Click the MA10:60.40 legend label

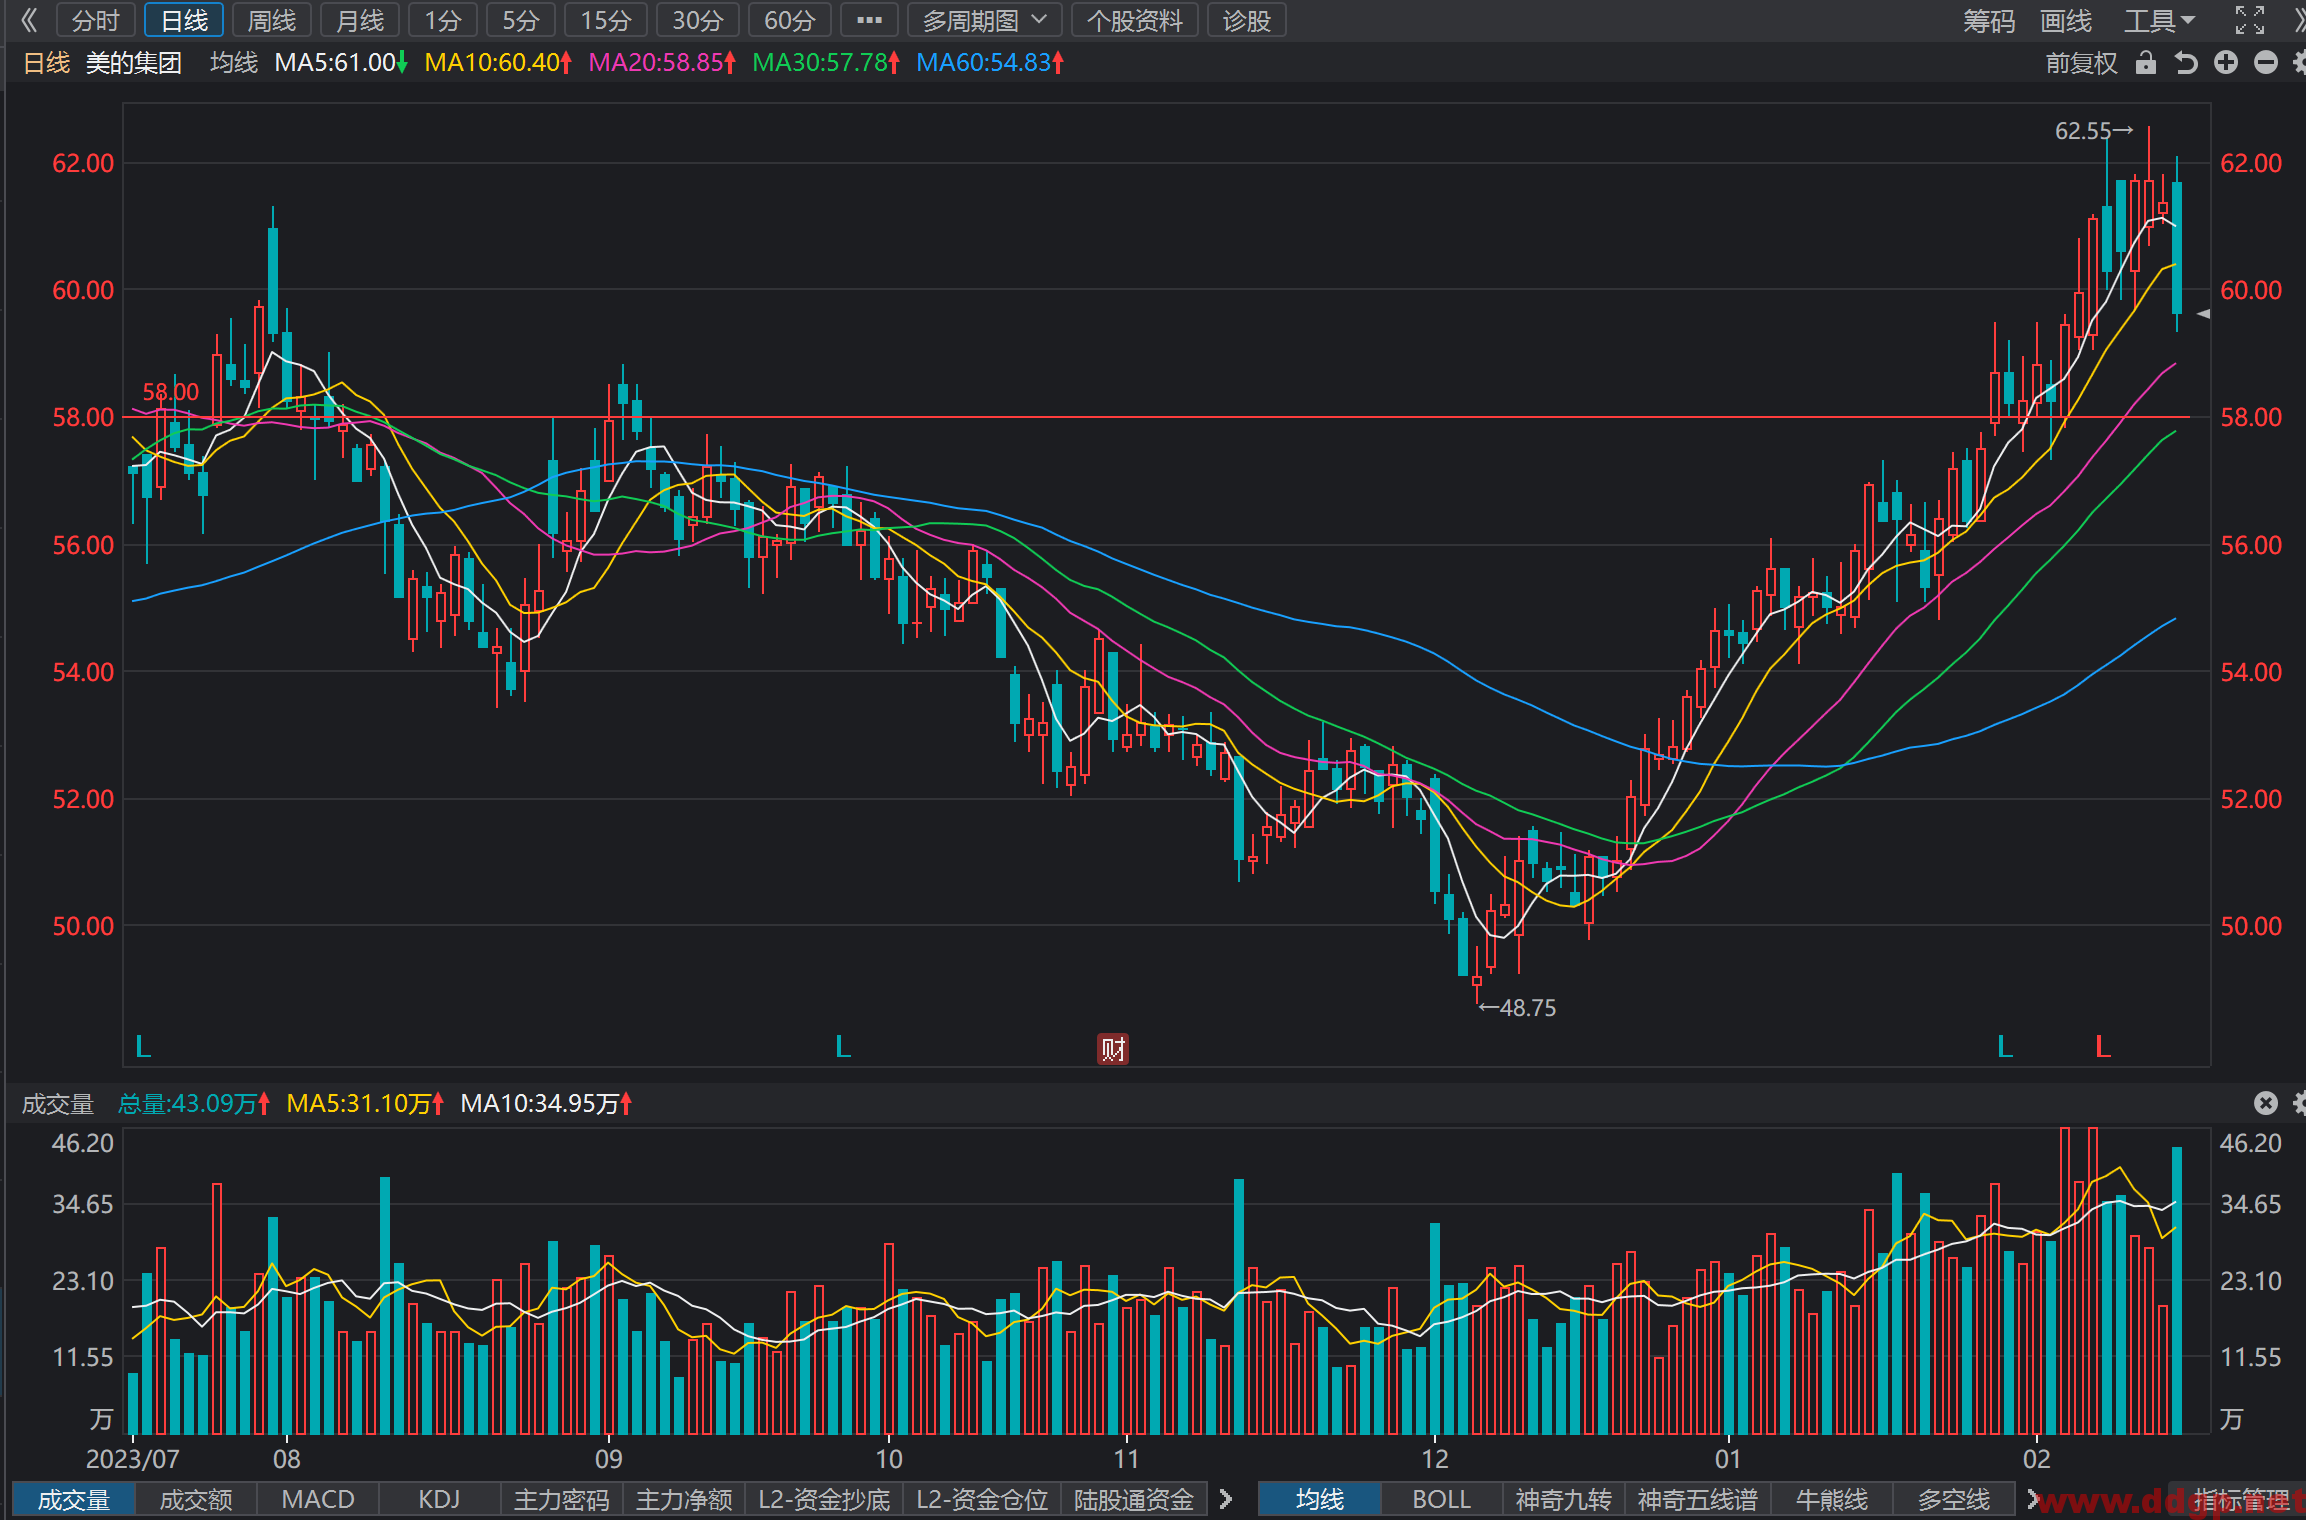(x=498, y=63)
